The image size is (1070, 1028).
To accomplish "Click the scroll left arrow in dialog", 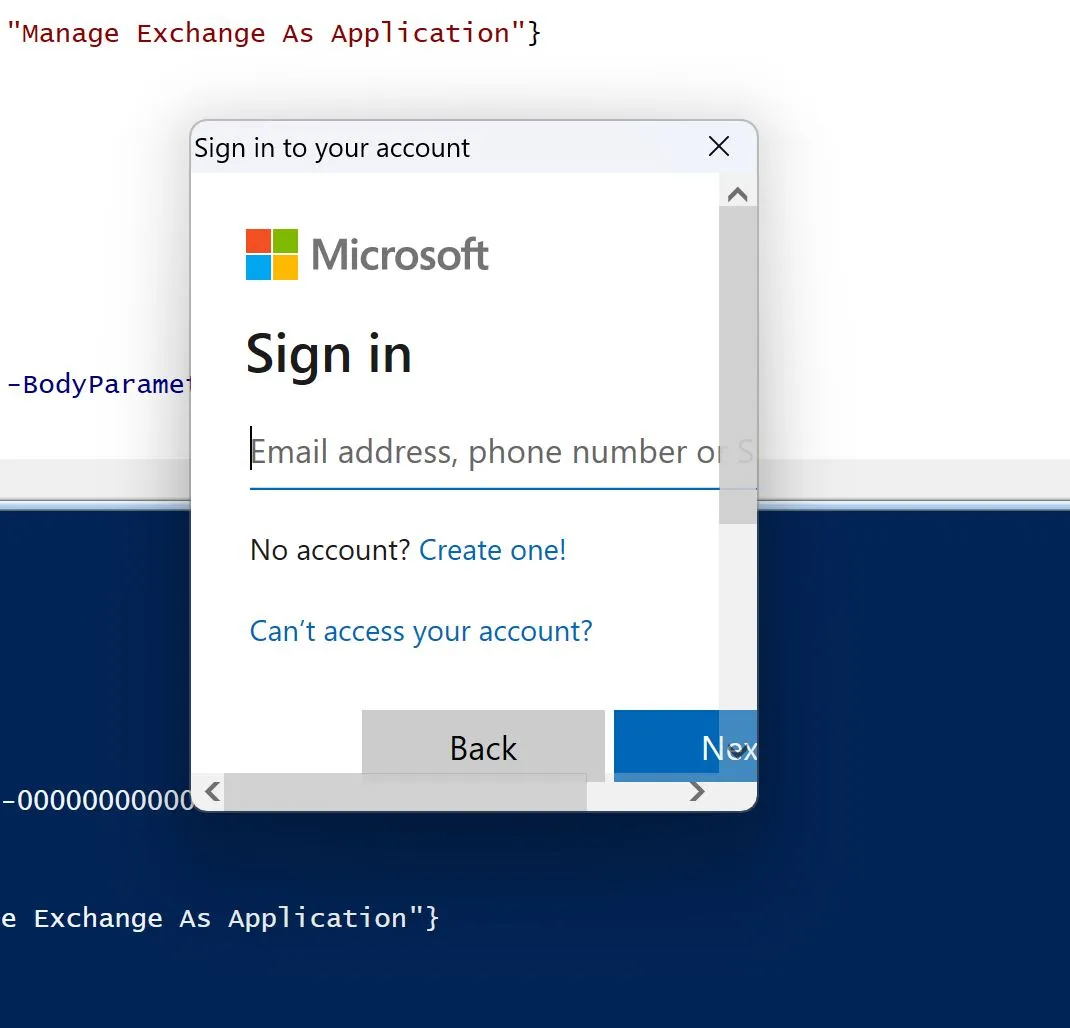I will 212,792.
